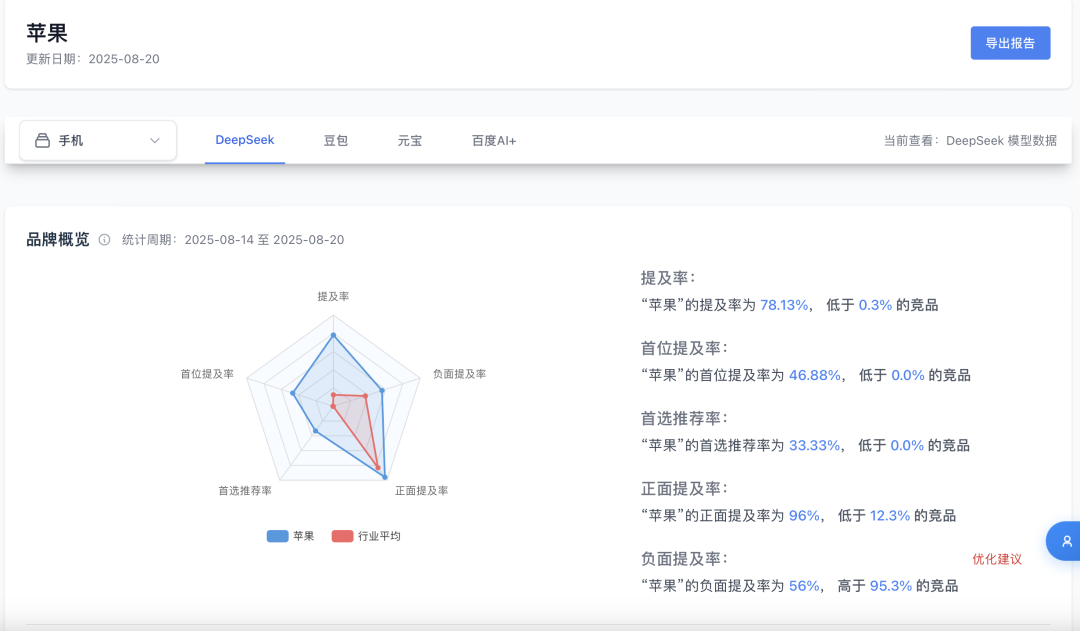Click the briefcase icon beside 手机

[x=43, y=141]
